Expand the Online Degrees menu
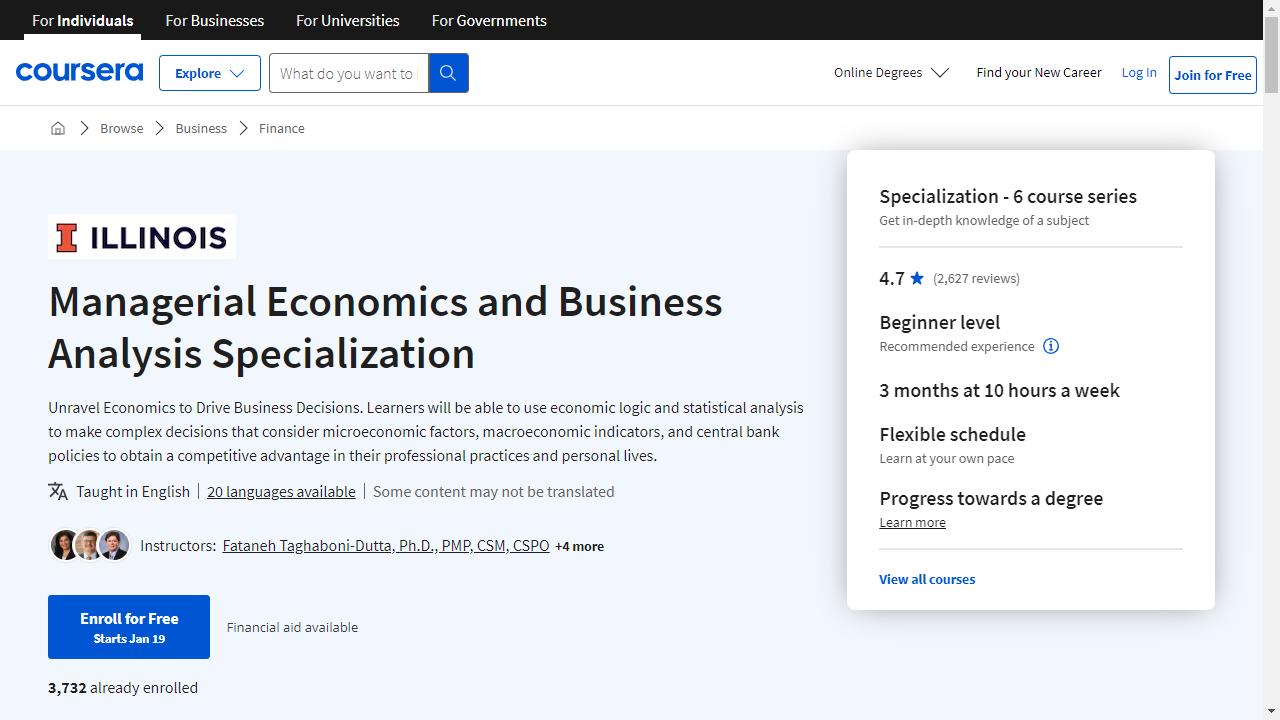This screenshot has width=1280, height=720. point(891,72)
